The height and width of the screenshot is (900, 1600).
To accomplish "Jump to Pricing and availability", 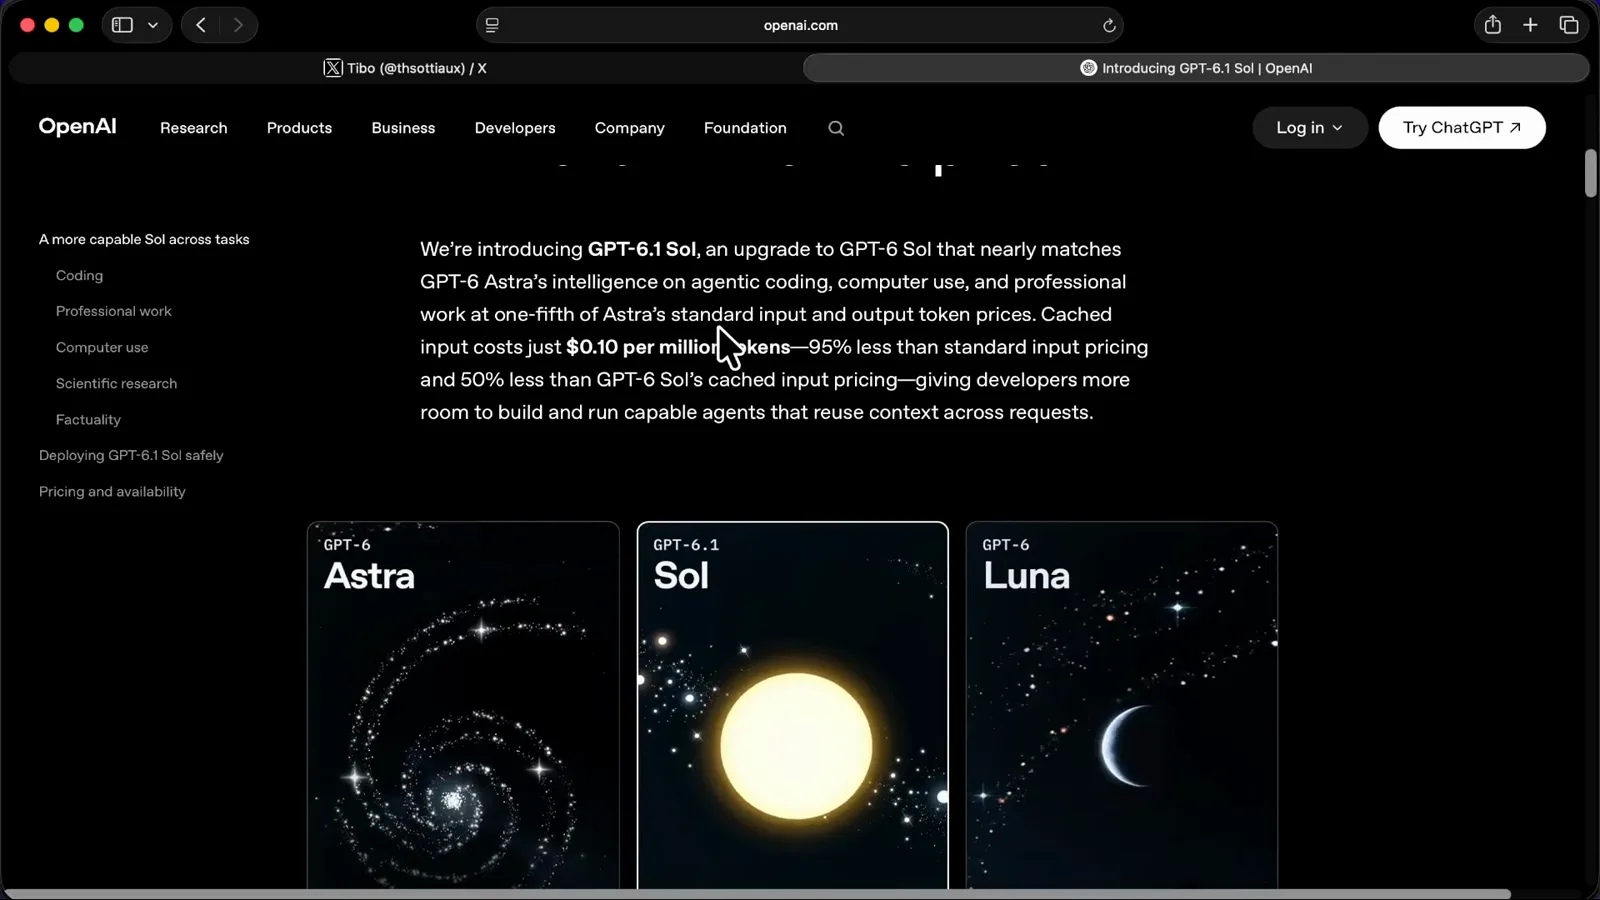I will point(112,491).
